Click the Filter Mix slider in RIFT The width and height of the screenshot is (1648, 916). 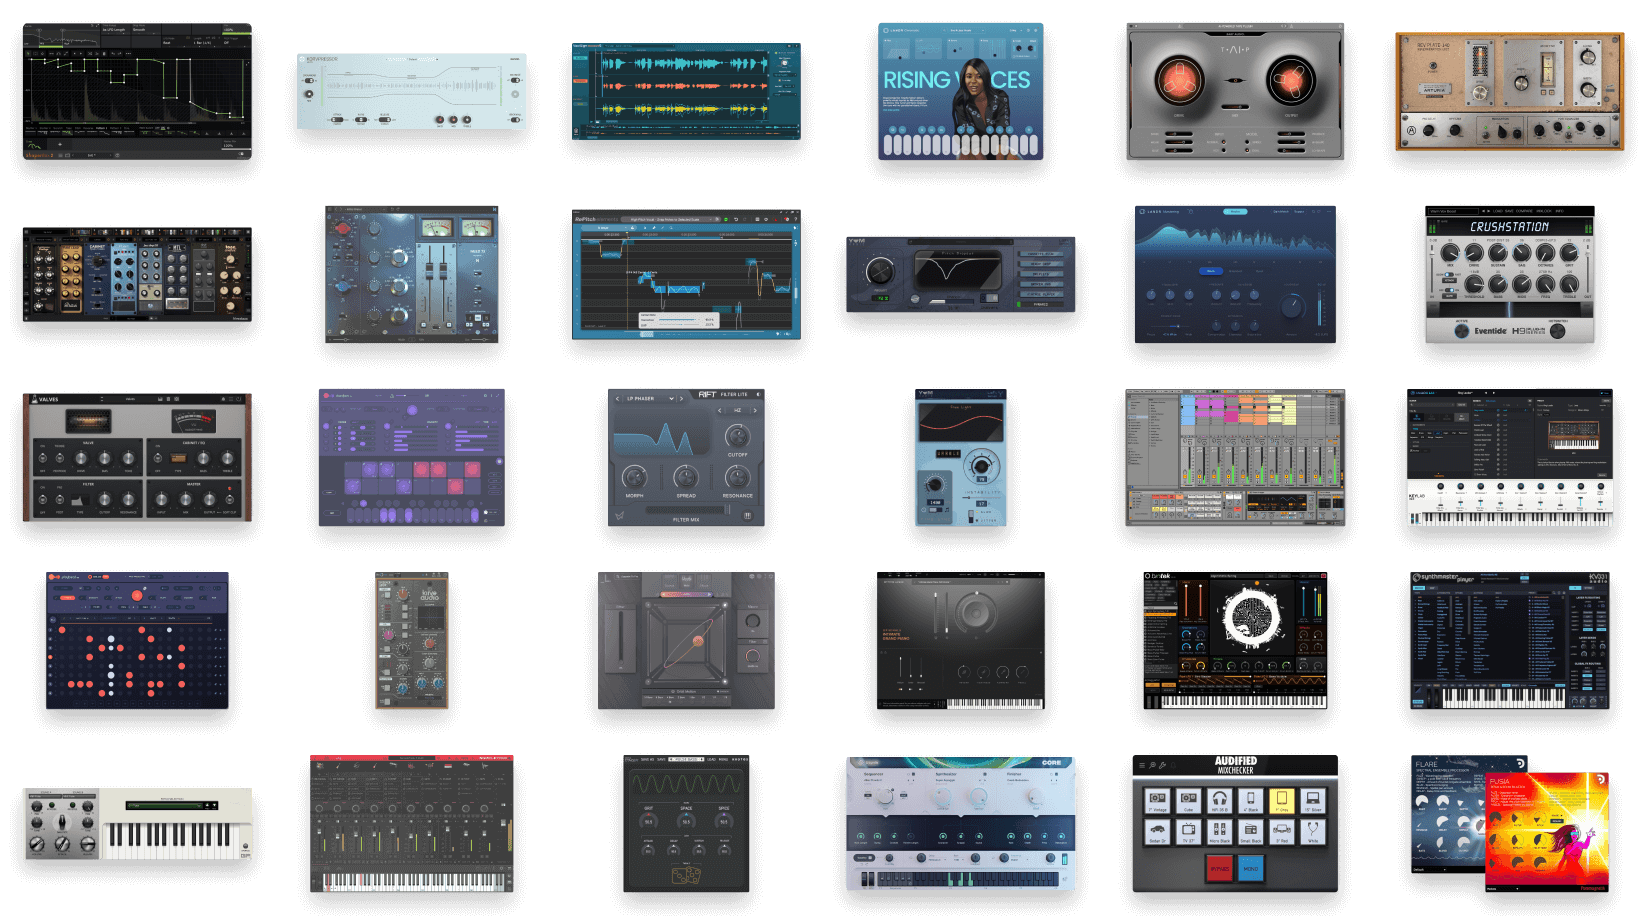(x=686, y=510)
